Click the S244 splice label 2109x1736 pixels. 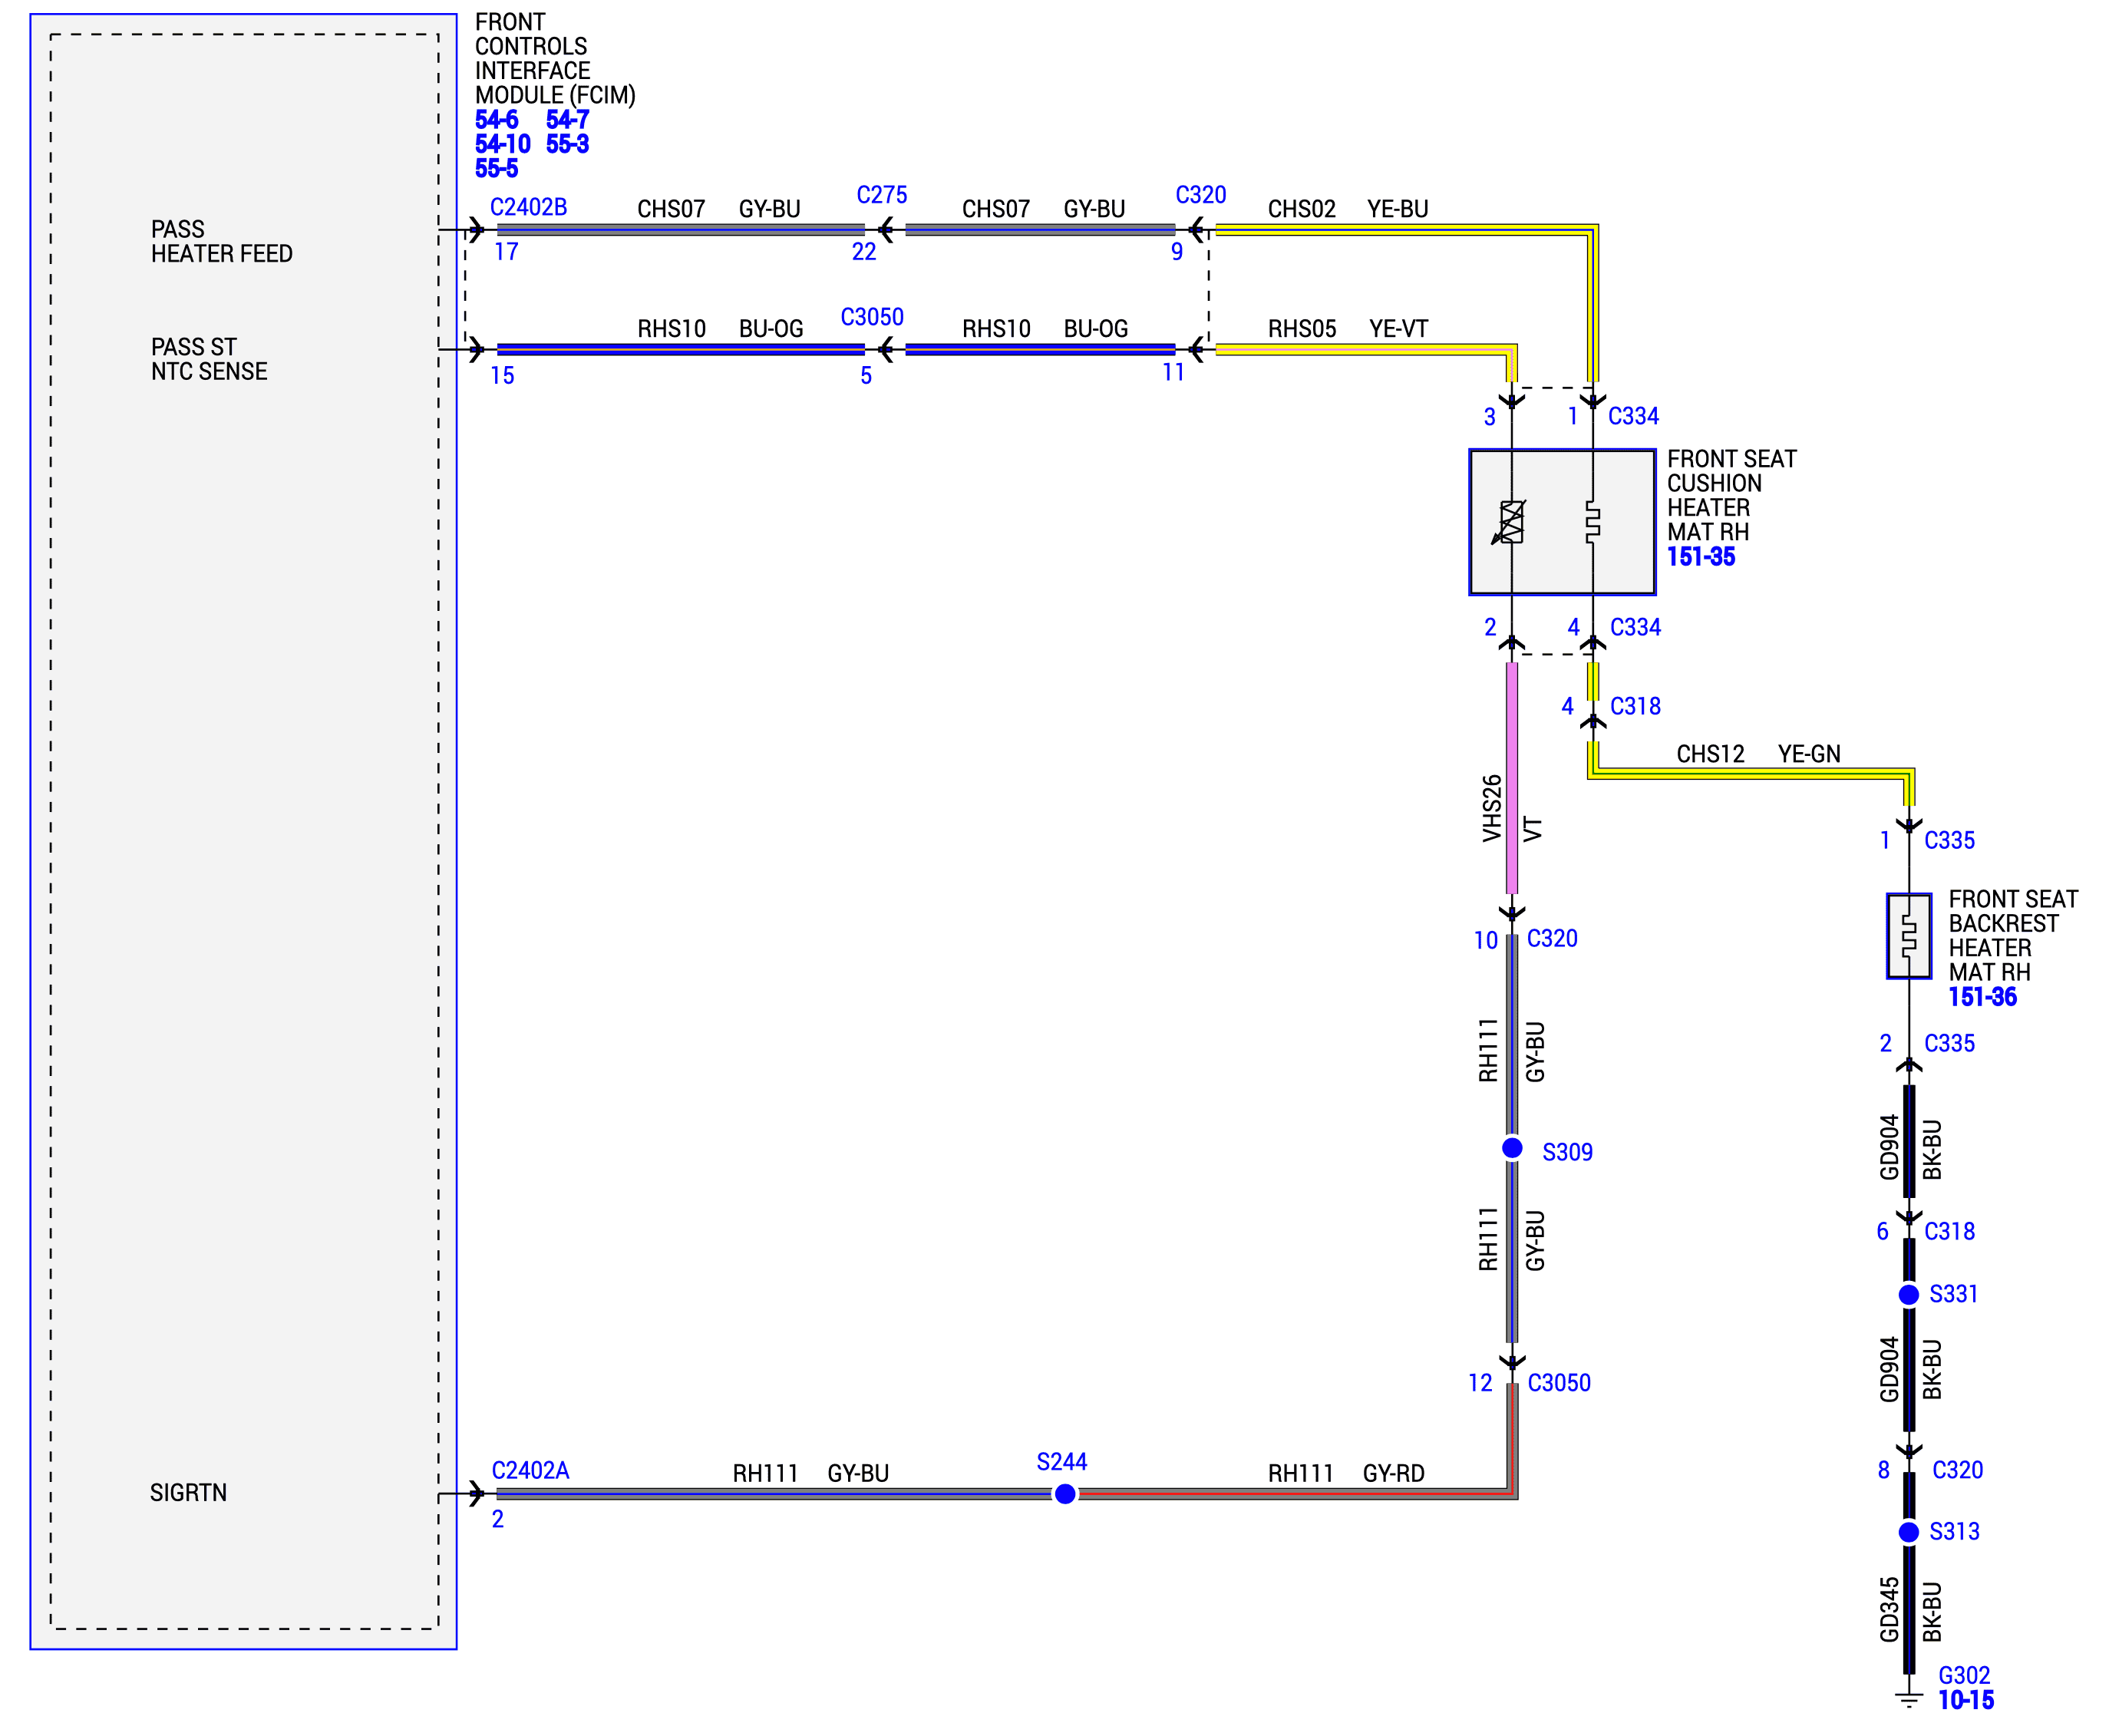[1061, 1462]
